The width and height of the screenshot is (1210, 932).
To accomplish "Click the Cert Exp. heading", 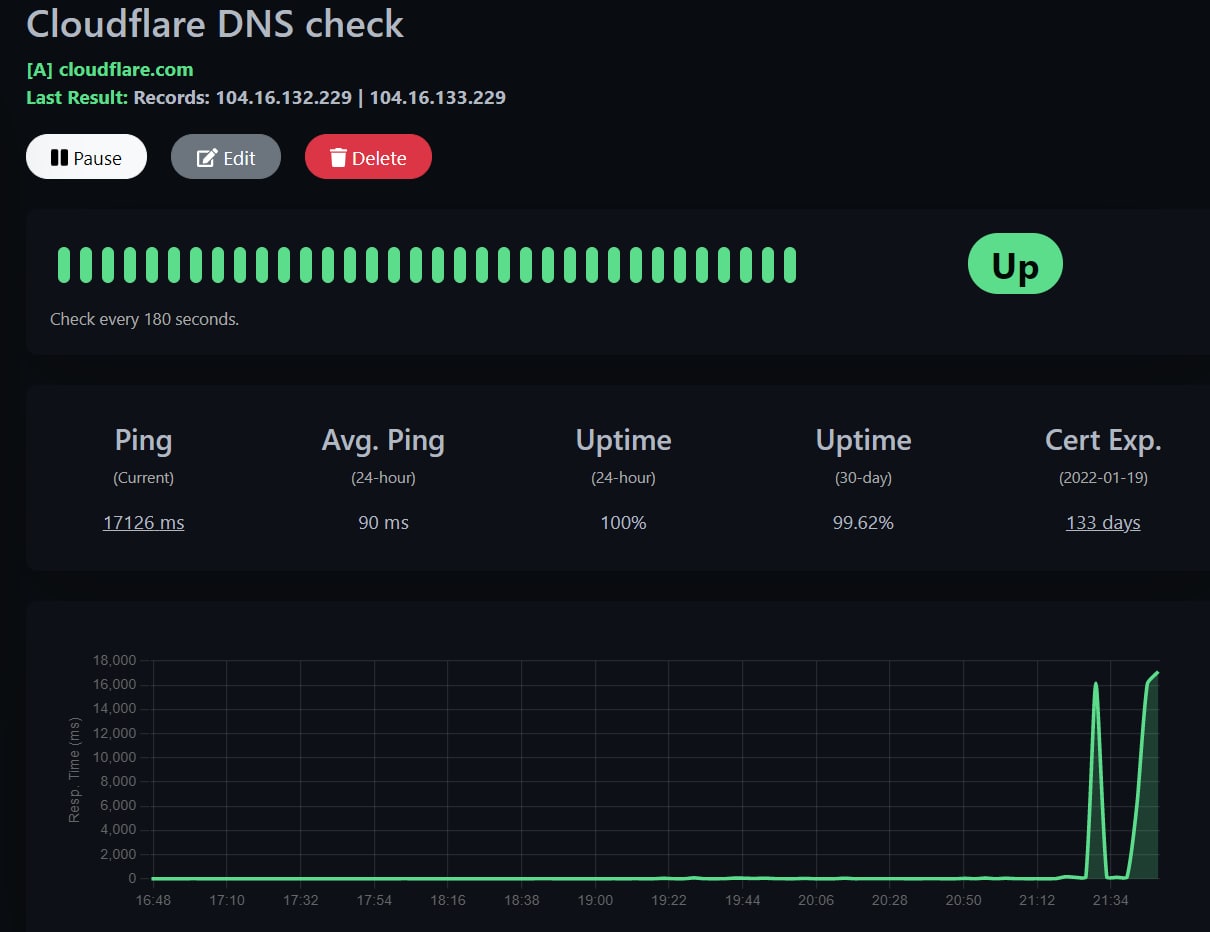I will pos(1103,440).
